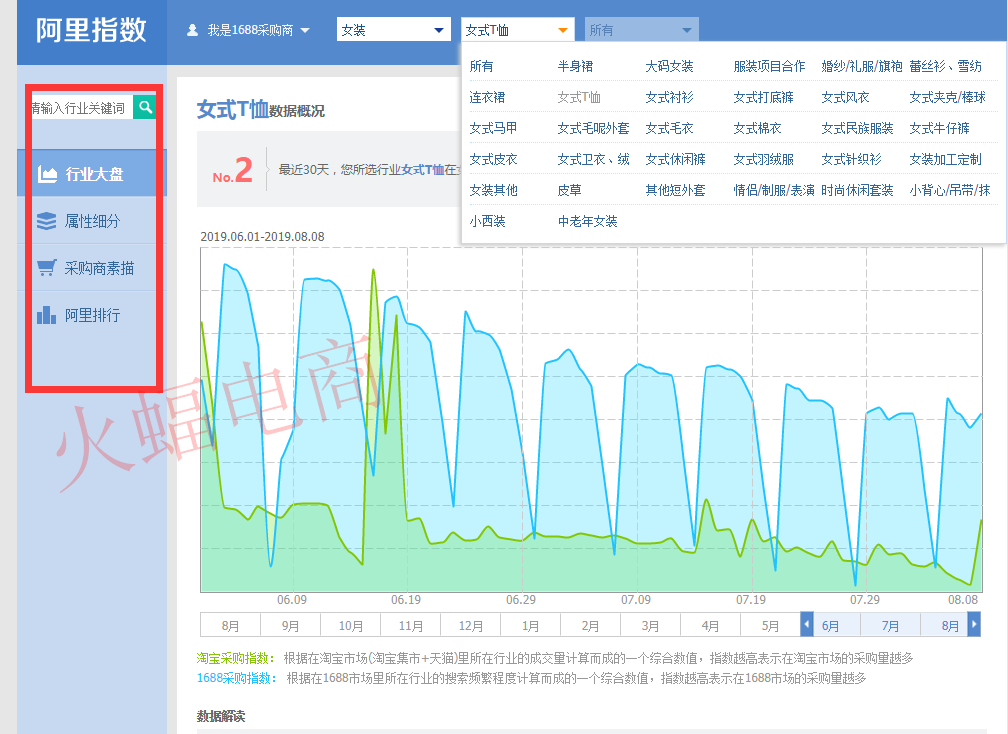This screenshot has width=1008, height=734.
Task: Click the industry keyword search field
Action: 80,107
